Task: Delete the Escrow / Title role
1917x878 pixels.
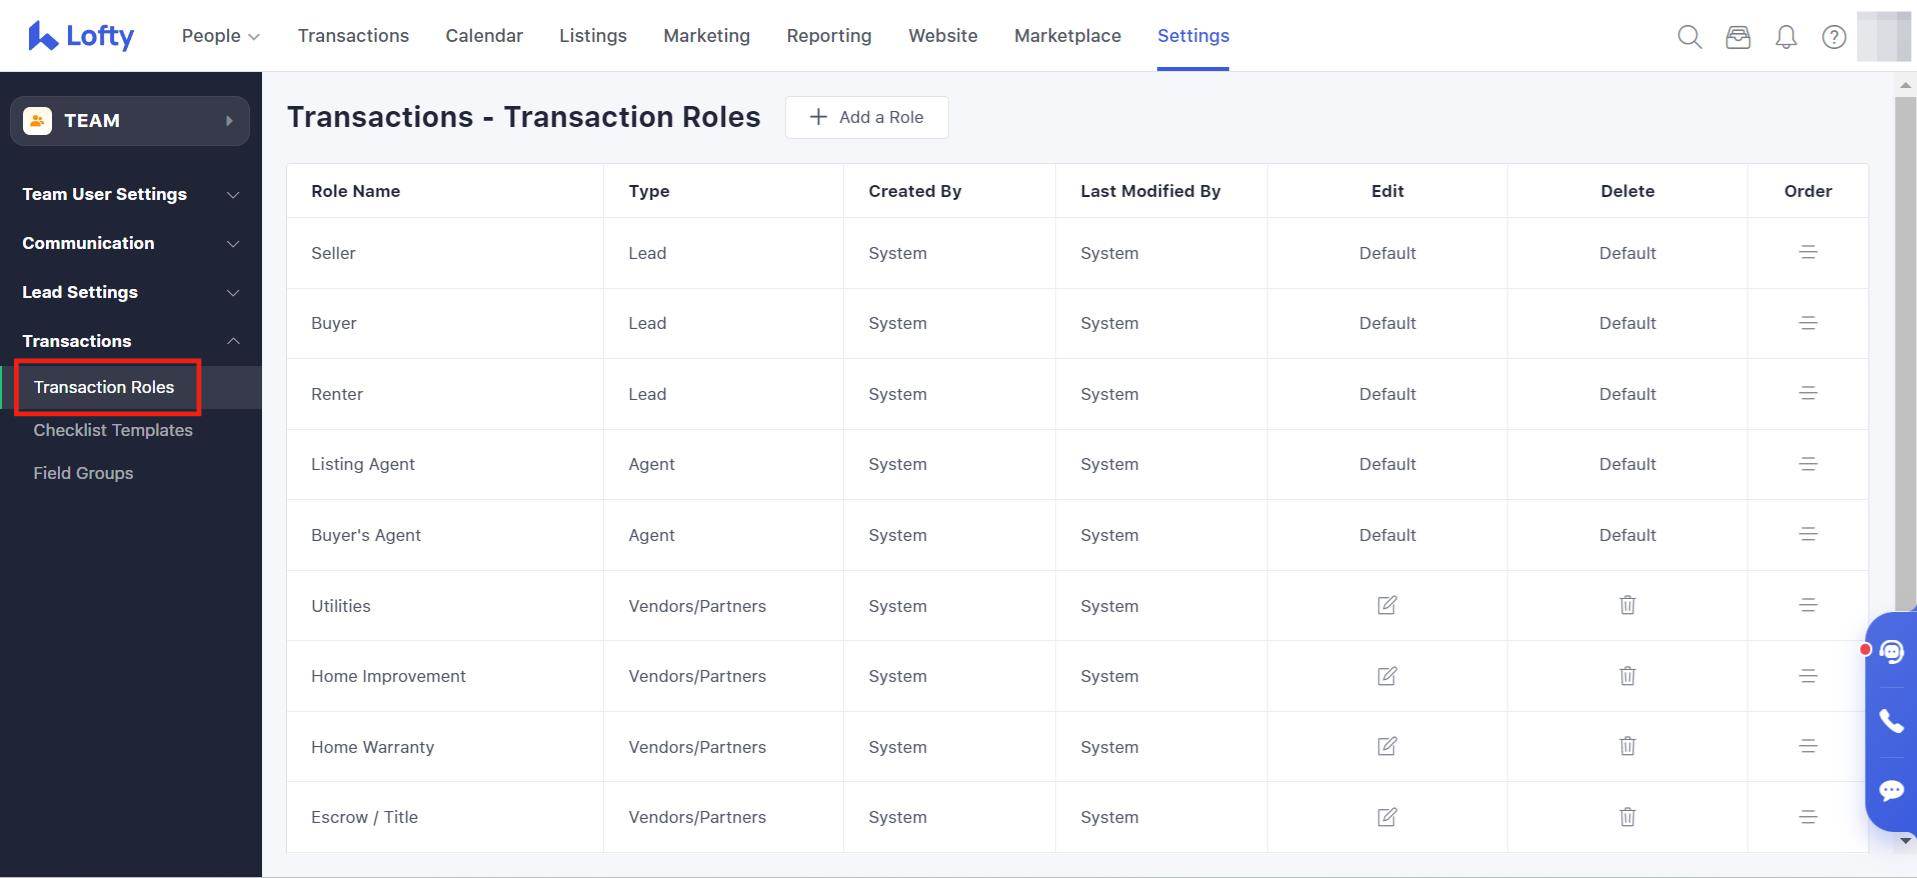Action: [x=1627, y=817]
